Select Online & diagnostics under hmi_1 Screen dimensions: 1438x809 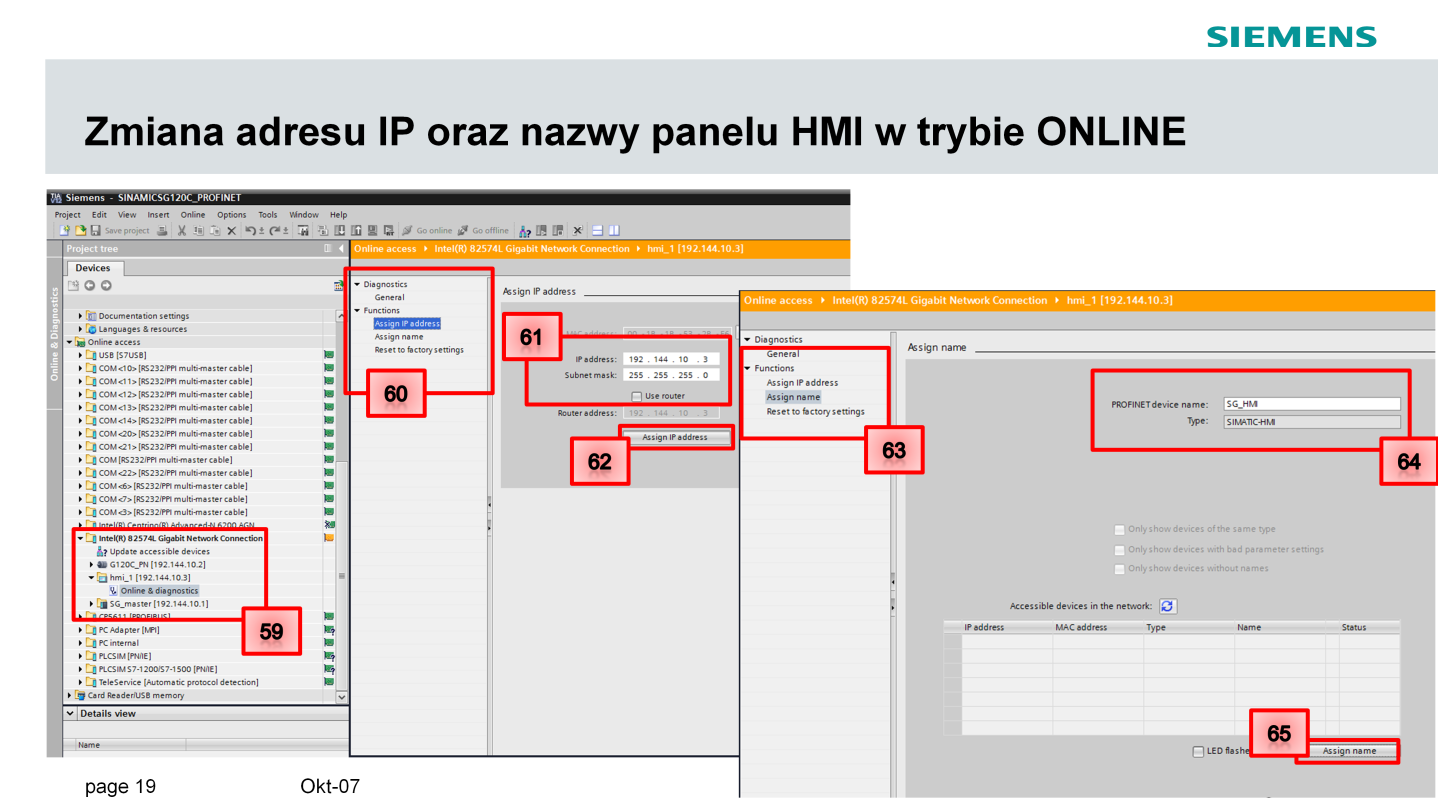[159, 590]
